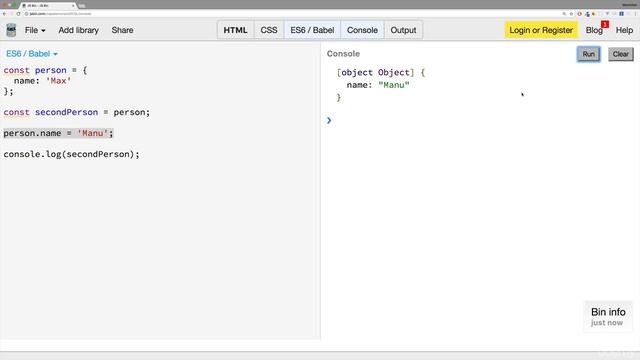Open the browser three-dot menu
The height and width of the screenshot is (360, 640).
pyautogui.click(x=635, y=14)
